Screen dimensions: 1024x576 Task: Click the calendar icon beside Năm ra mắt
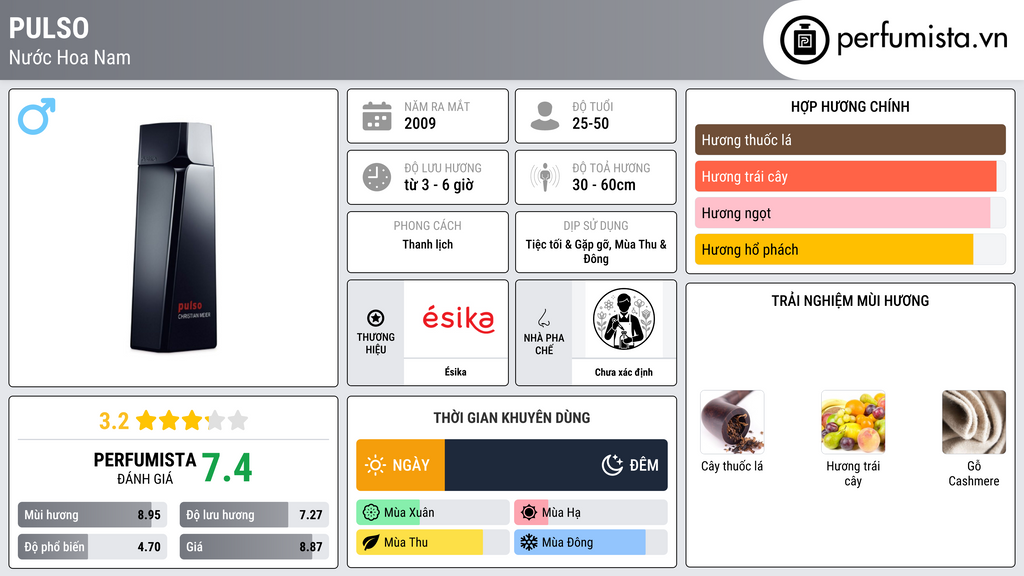[x=377, y=116]
